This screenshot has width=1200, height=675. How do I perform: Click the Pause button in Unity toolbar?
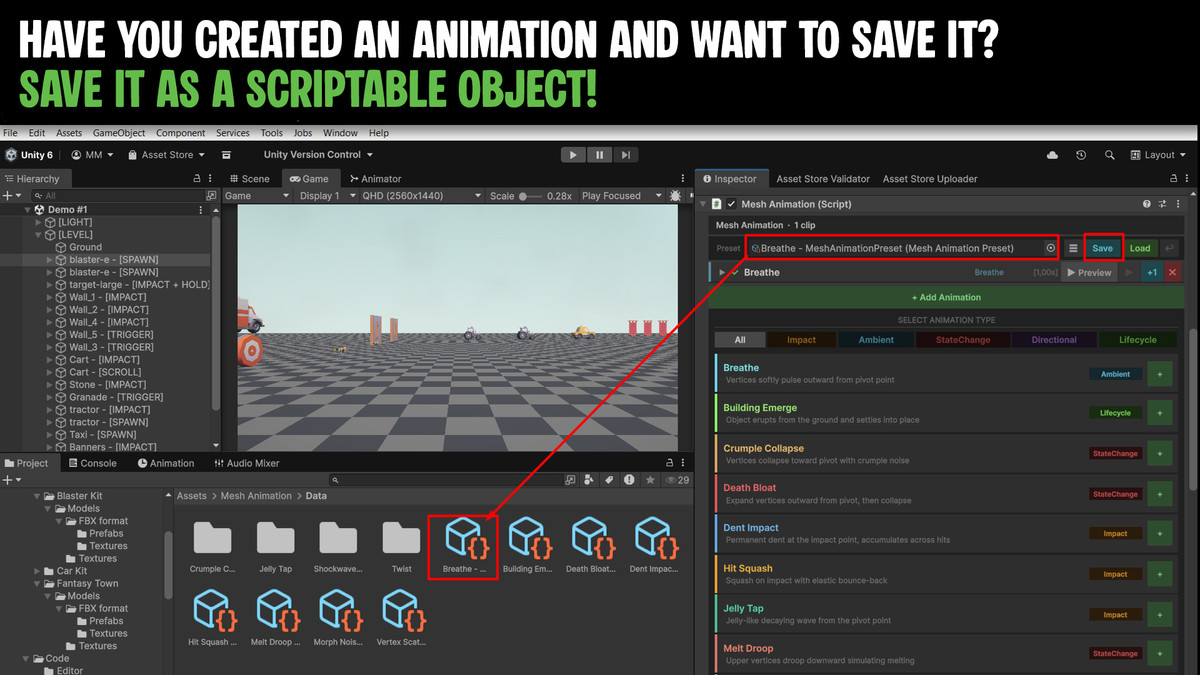click(599, 155)
